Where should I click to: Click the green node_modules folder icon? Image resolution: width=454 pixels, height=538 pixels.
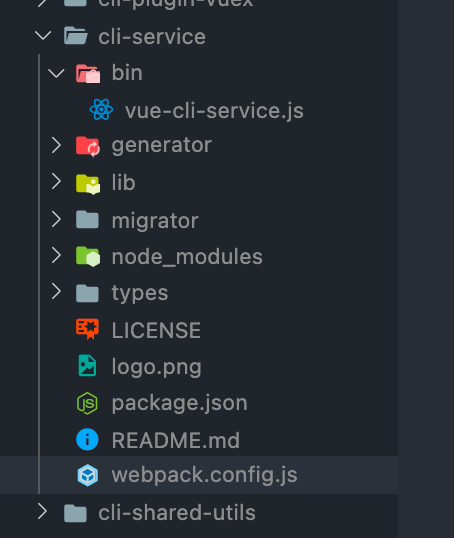click(88, 256)
